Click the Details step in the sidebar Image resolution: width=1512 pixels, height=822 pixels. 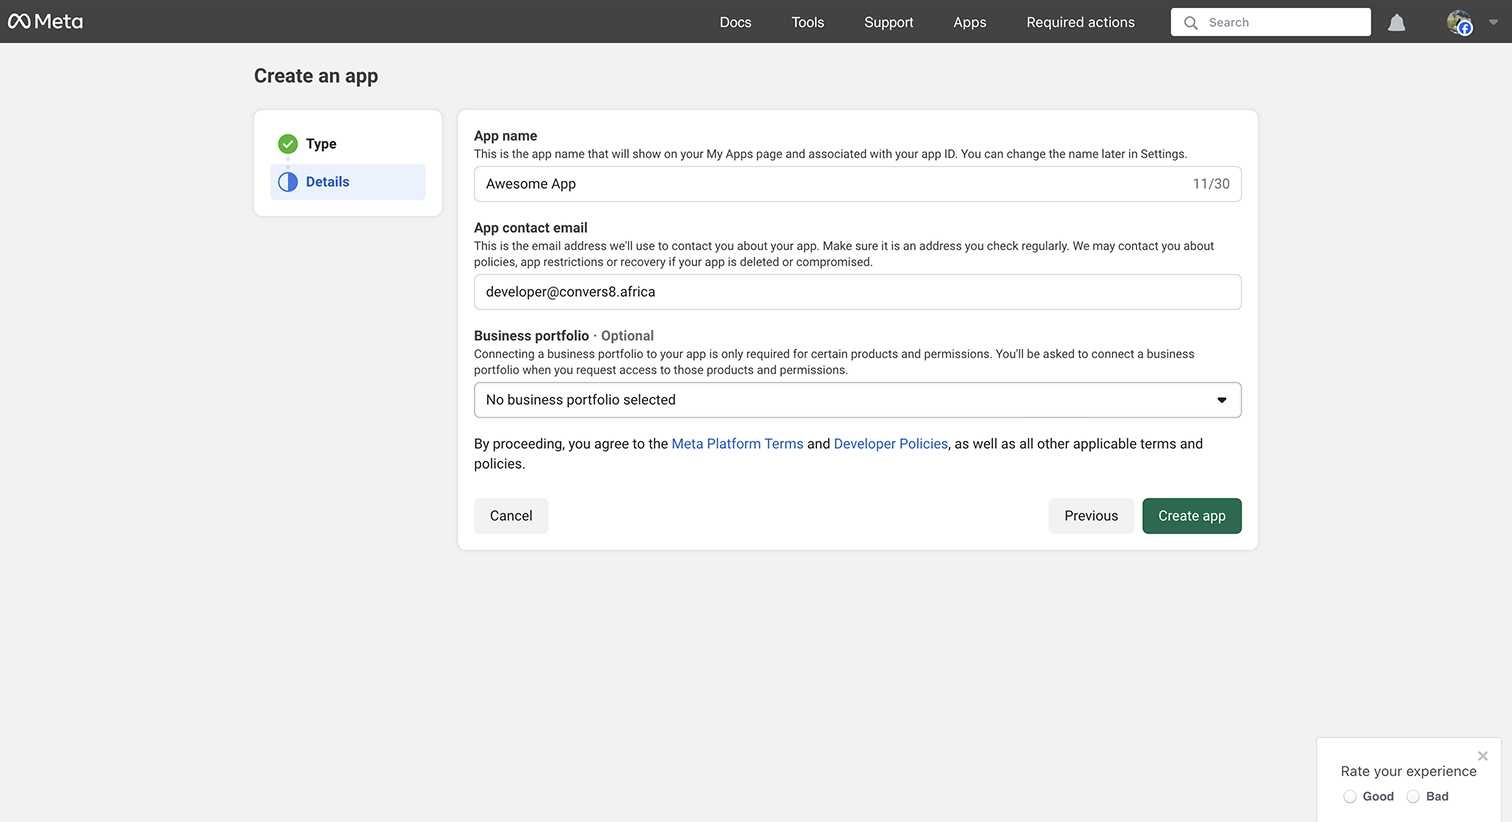click(x=327, y=181)
